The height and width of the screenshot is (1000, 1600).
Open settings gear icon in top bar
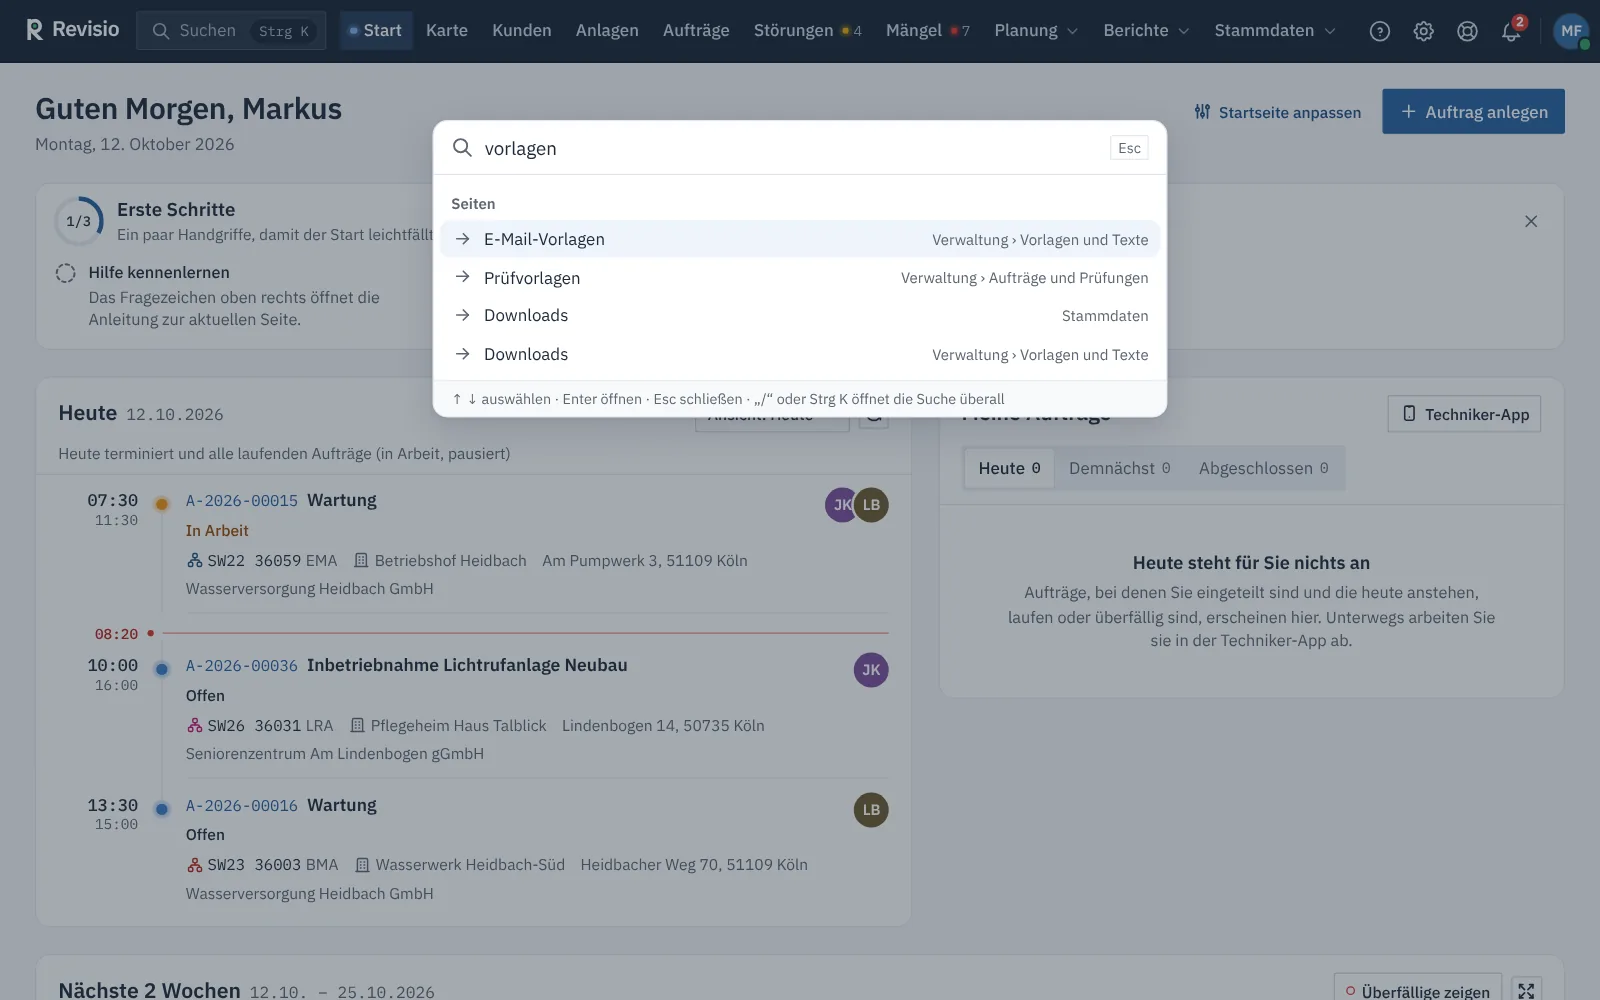(1423, 31)
